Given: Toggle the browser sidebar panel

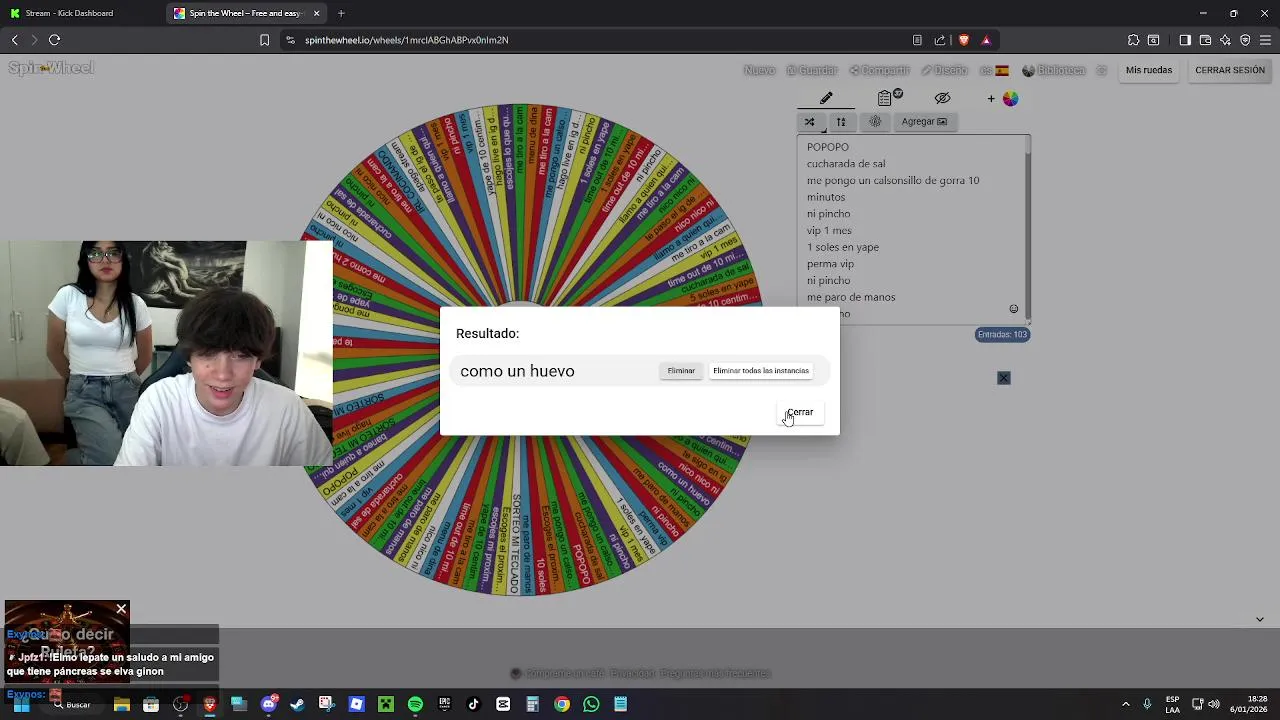Looking at the screenshot, I should point(1185,40).
